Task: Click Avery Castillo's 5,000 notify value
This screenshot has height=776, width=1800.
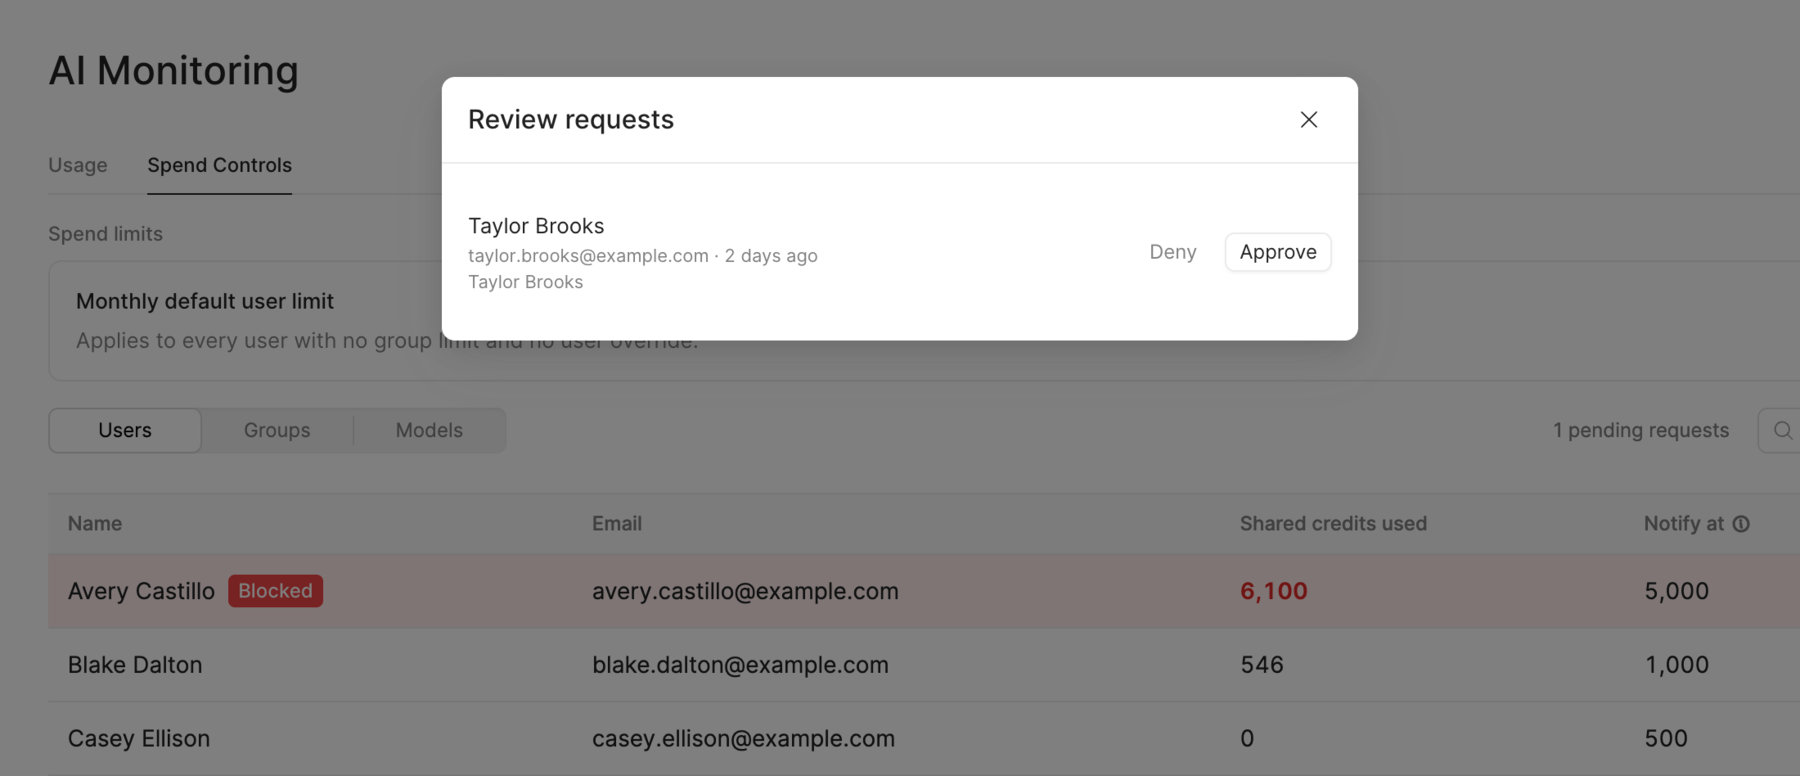Action: tap(1677, 591)
